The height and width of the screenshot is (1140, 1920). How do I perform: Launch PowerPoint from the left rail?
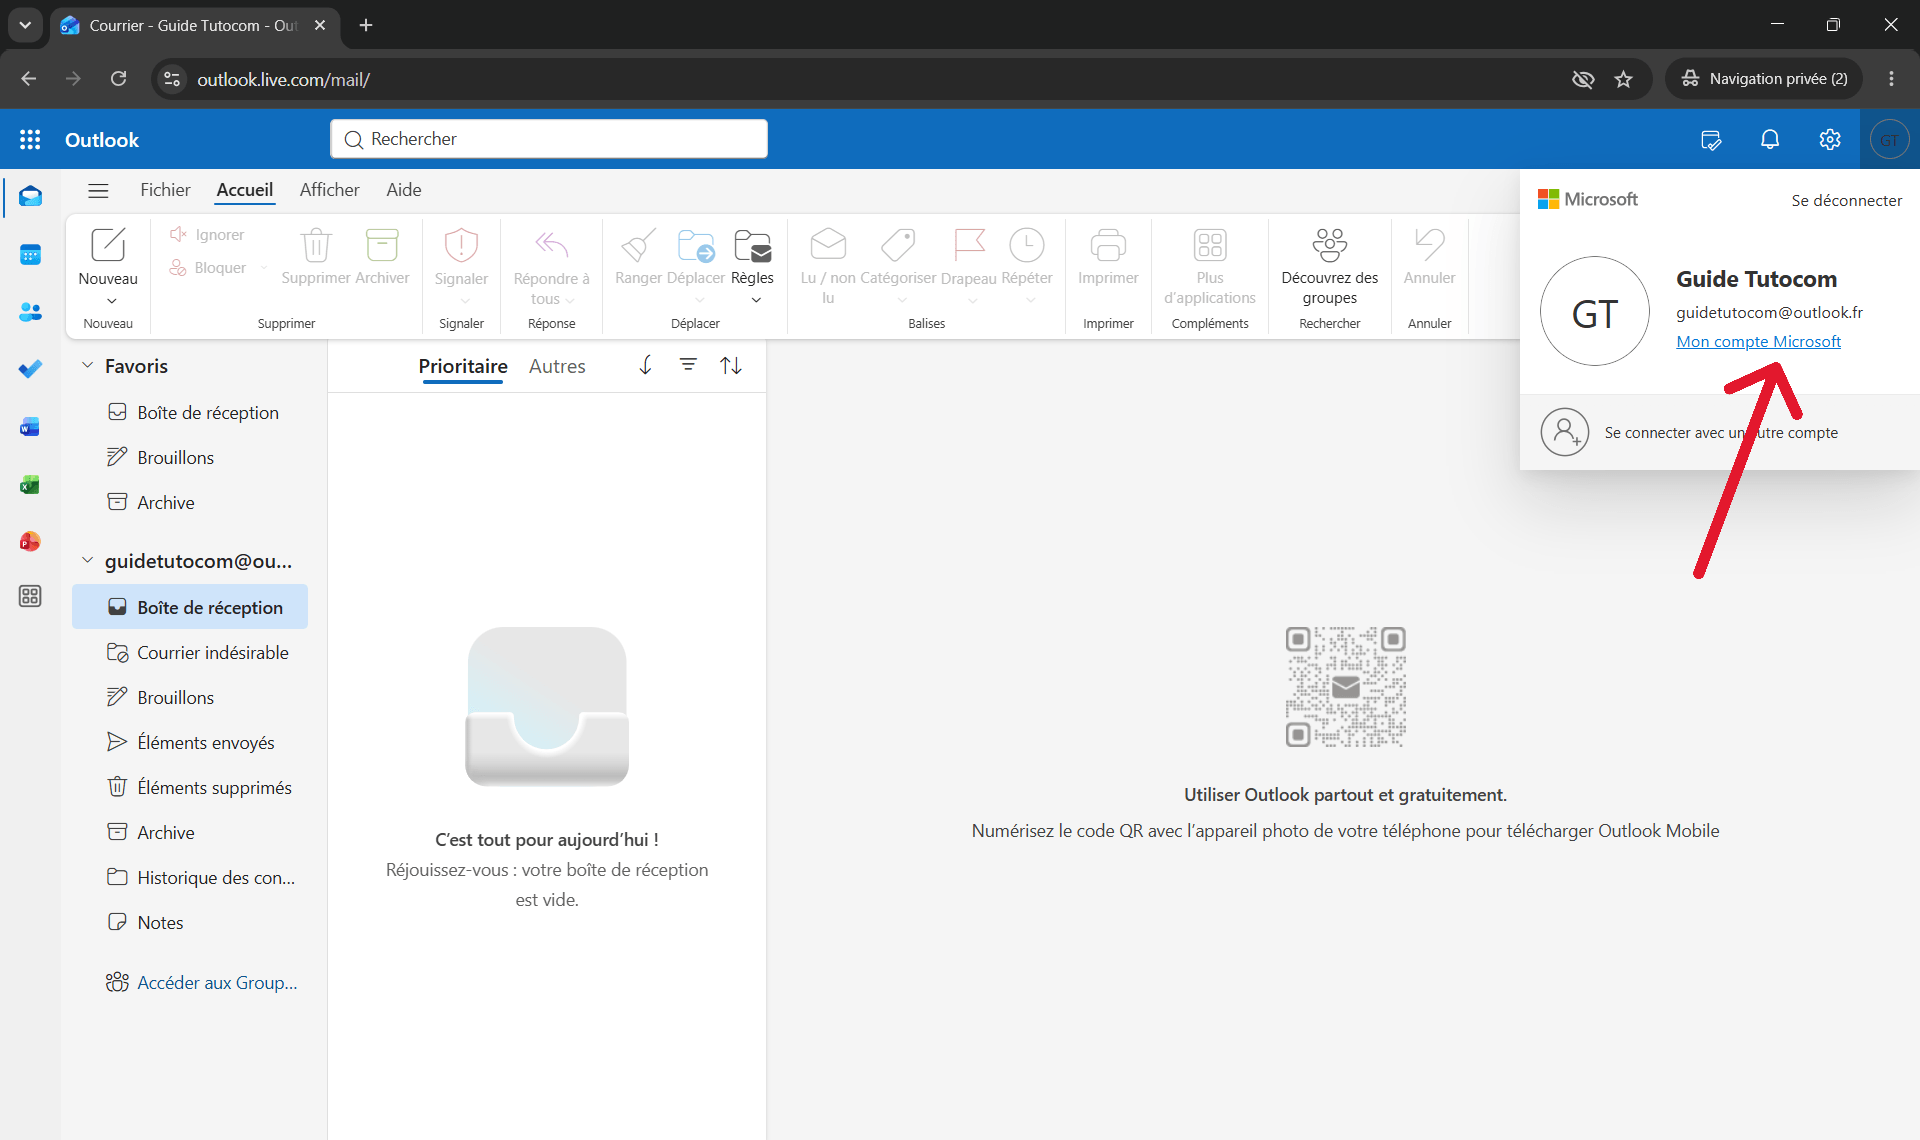point(30,542)
